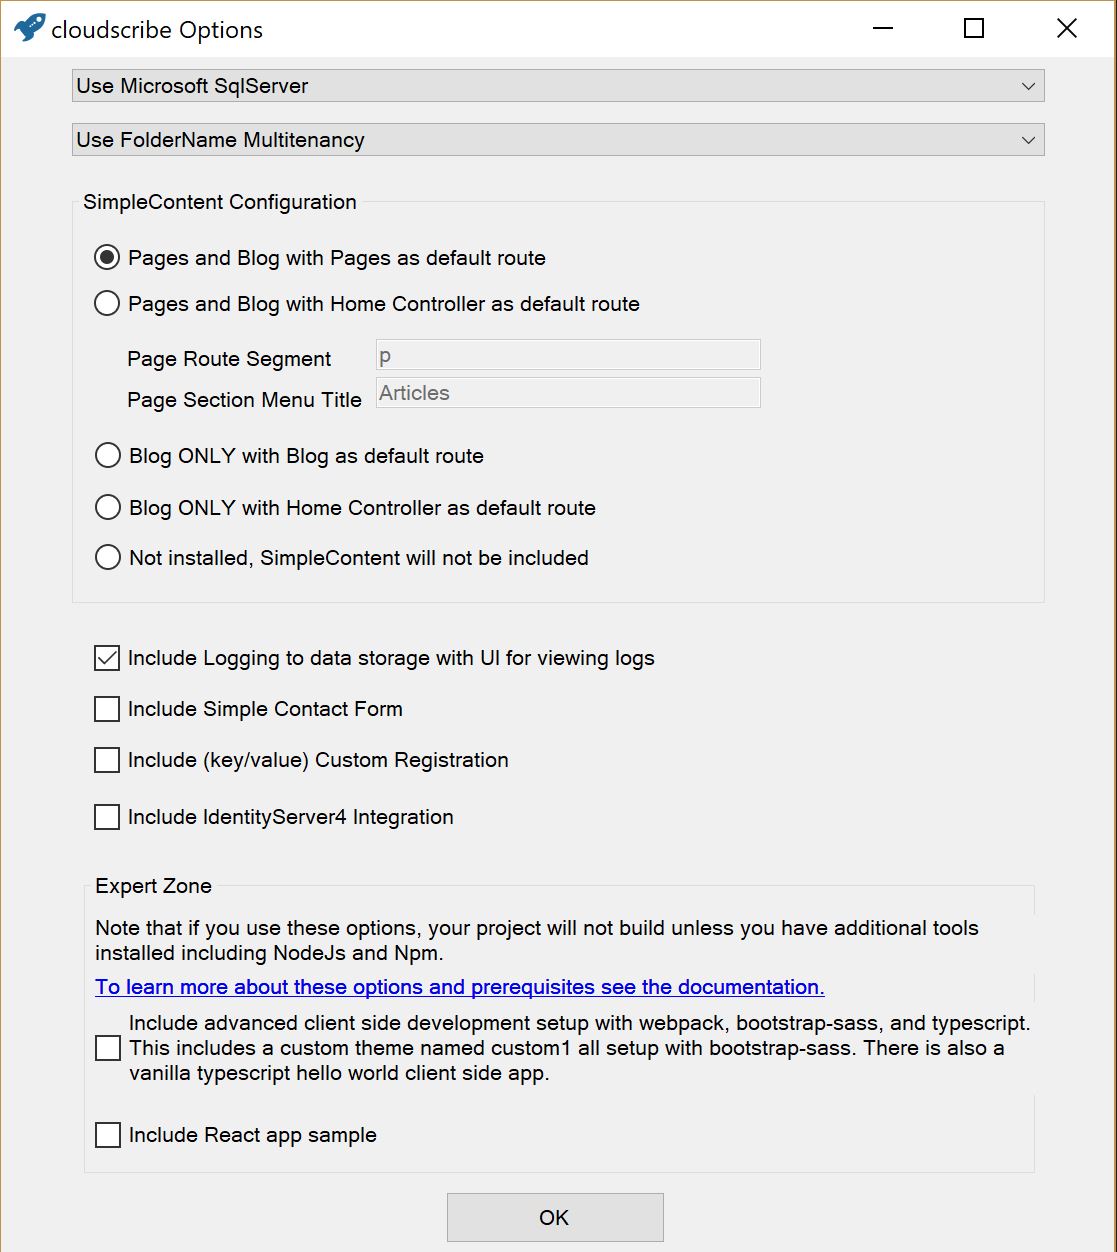The image size is (1117, 1252).
Task: Open the Microsoft SqlServer database dropdown
Action: point(558,86)
